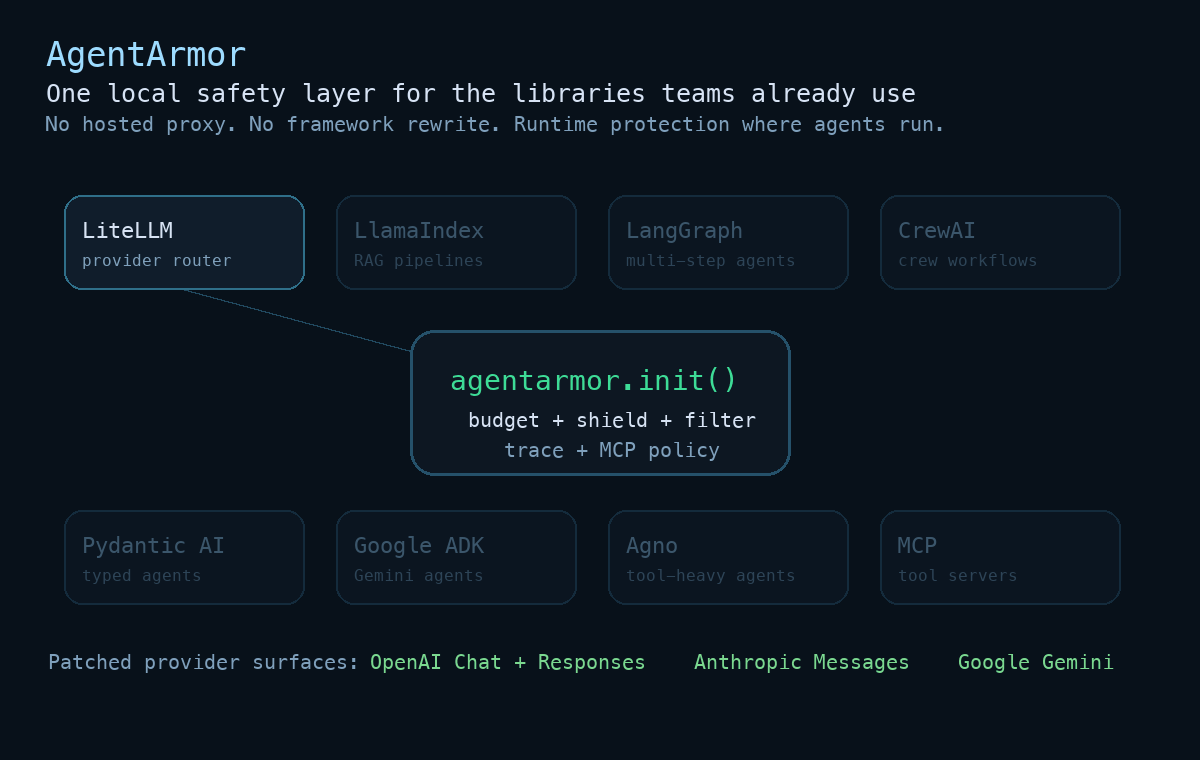The image size is (1200, 760).
Task: Select the MCP tool servers card
Action: (1000, 558)
